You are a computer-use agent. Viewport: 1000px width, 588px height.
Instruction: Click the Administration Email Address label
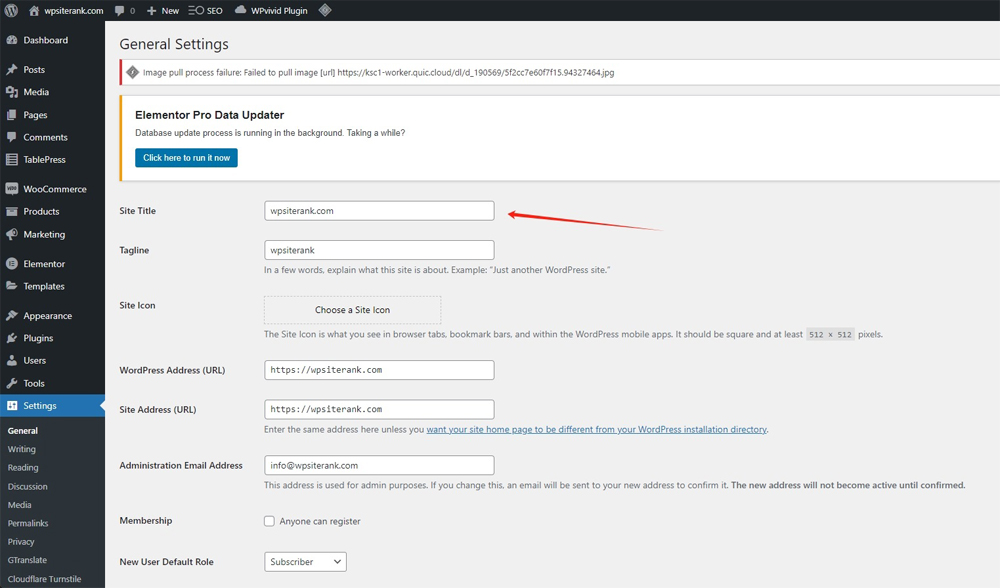point(181,466)
